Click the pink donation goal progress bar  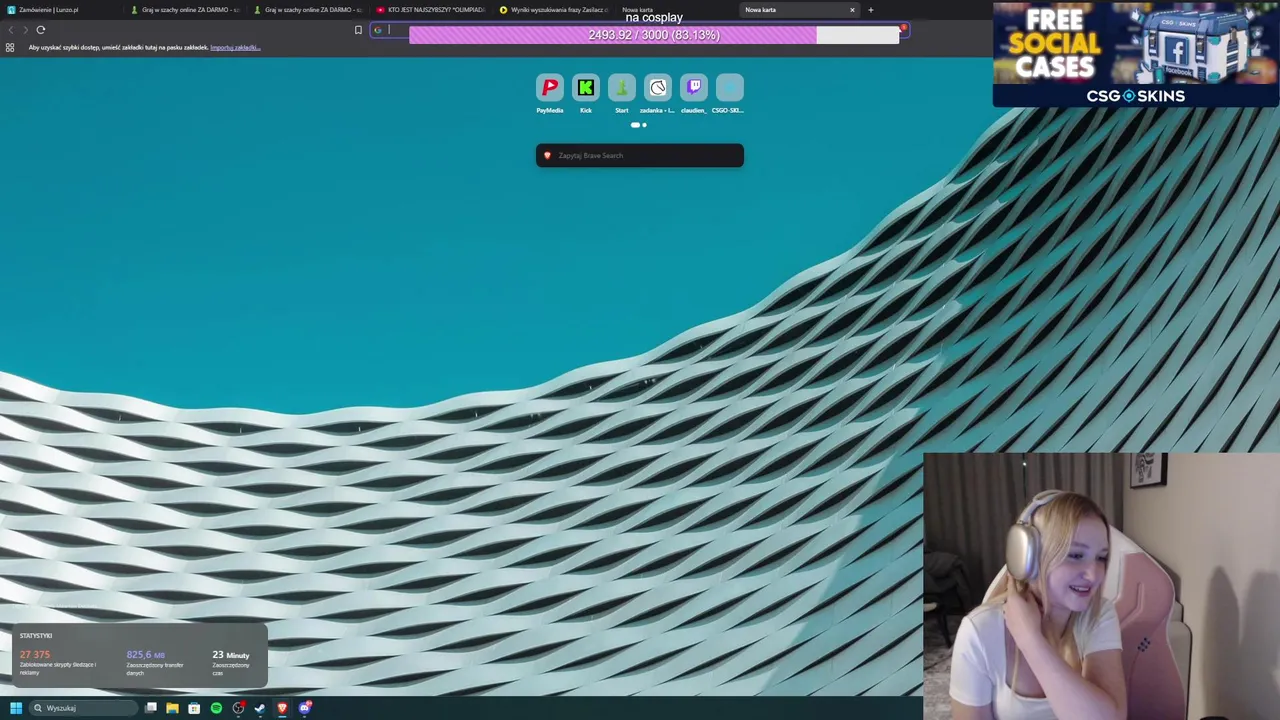(x=654, y=35)
